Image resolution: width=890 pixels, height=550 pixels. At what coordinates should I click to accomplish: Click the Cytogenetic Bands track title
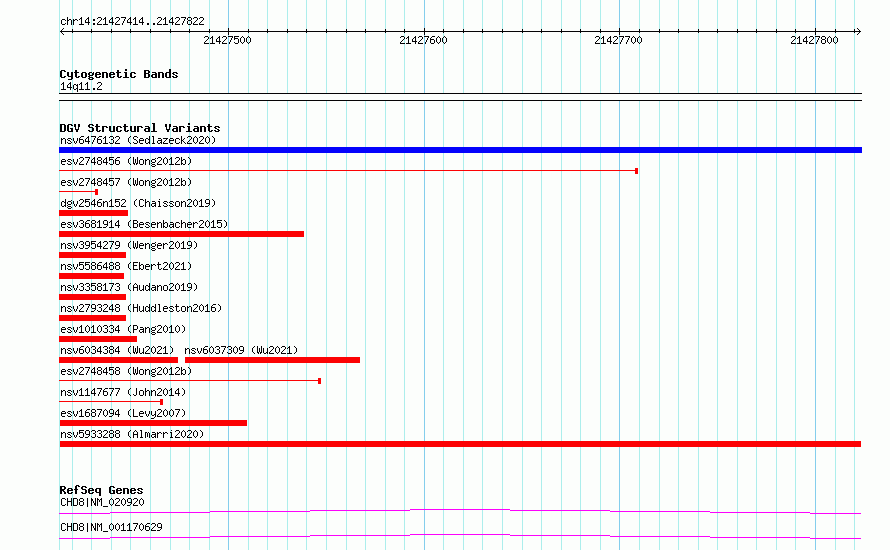click(x=119, y=74)
